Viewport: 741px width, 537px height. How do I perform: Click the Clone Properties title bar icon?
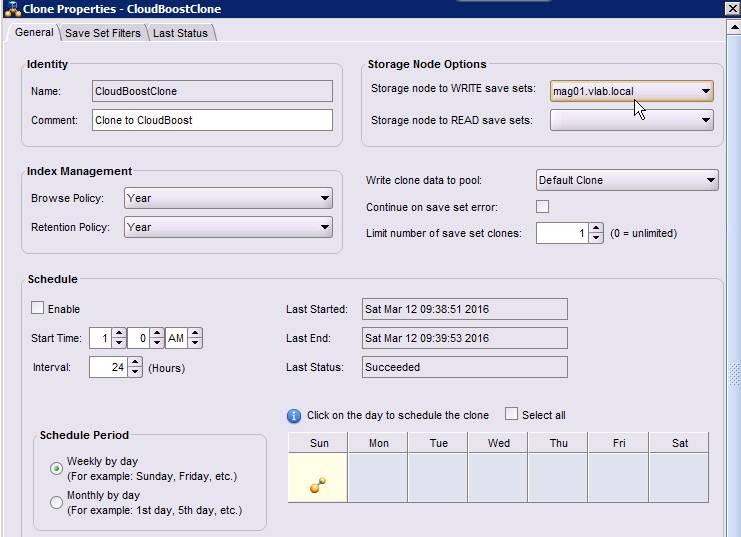point(12,9)
